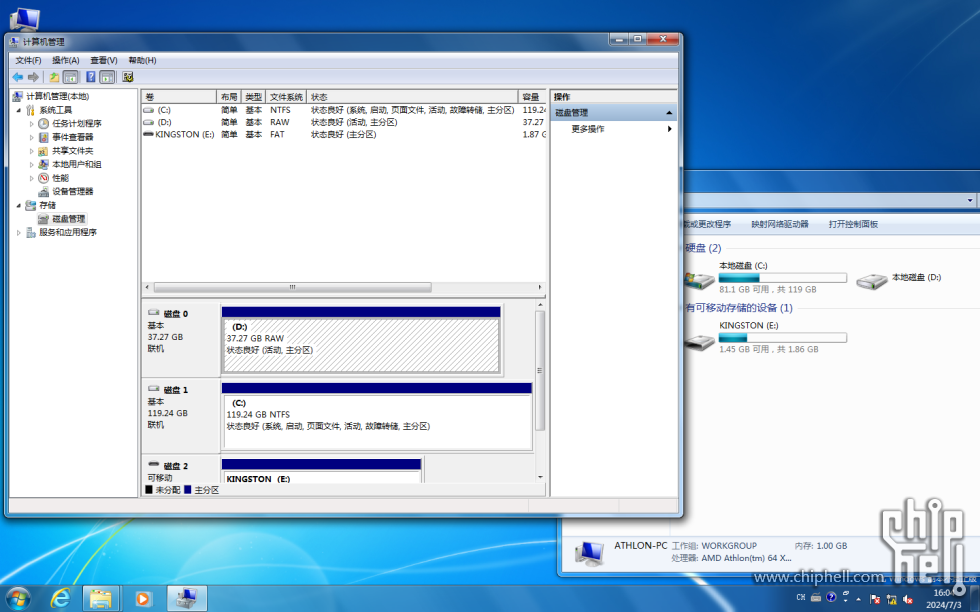Open the 帮助(H) menu
Viewport: 980px width, 612px height.
tap(142, 60)
